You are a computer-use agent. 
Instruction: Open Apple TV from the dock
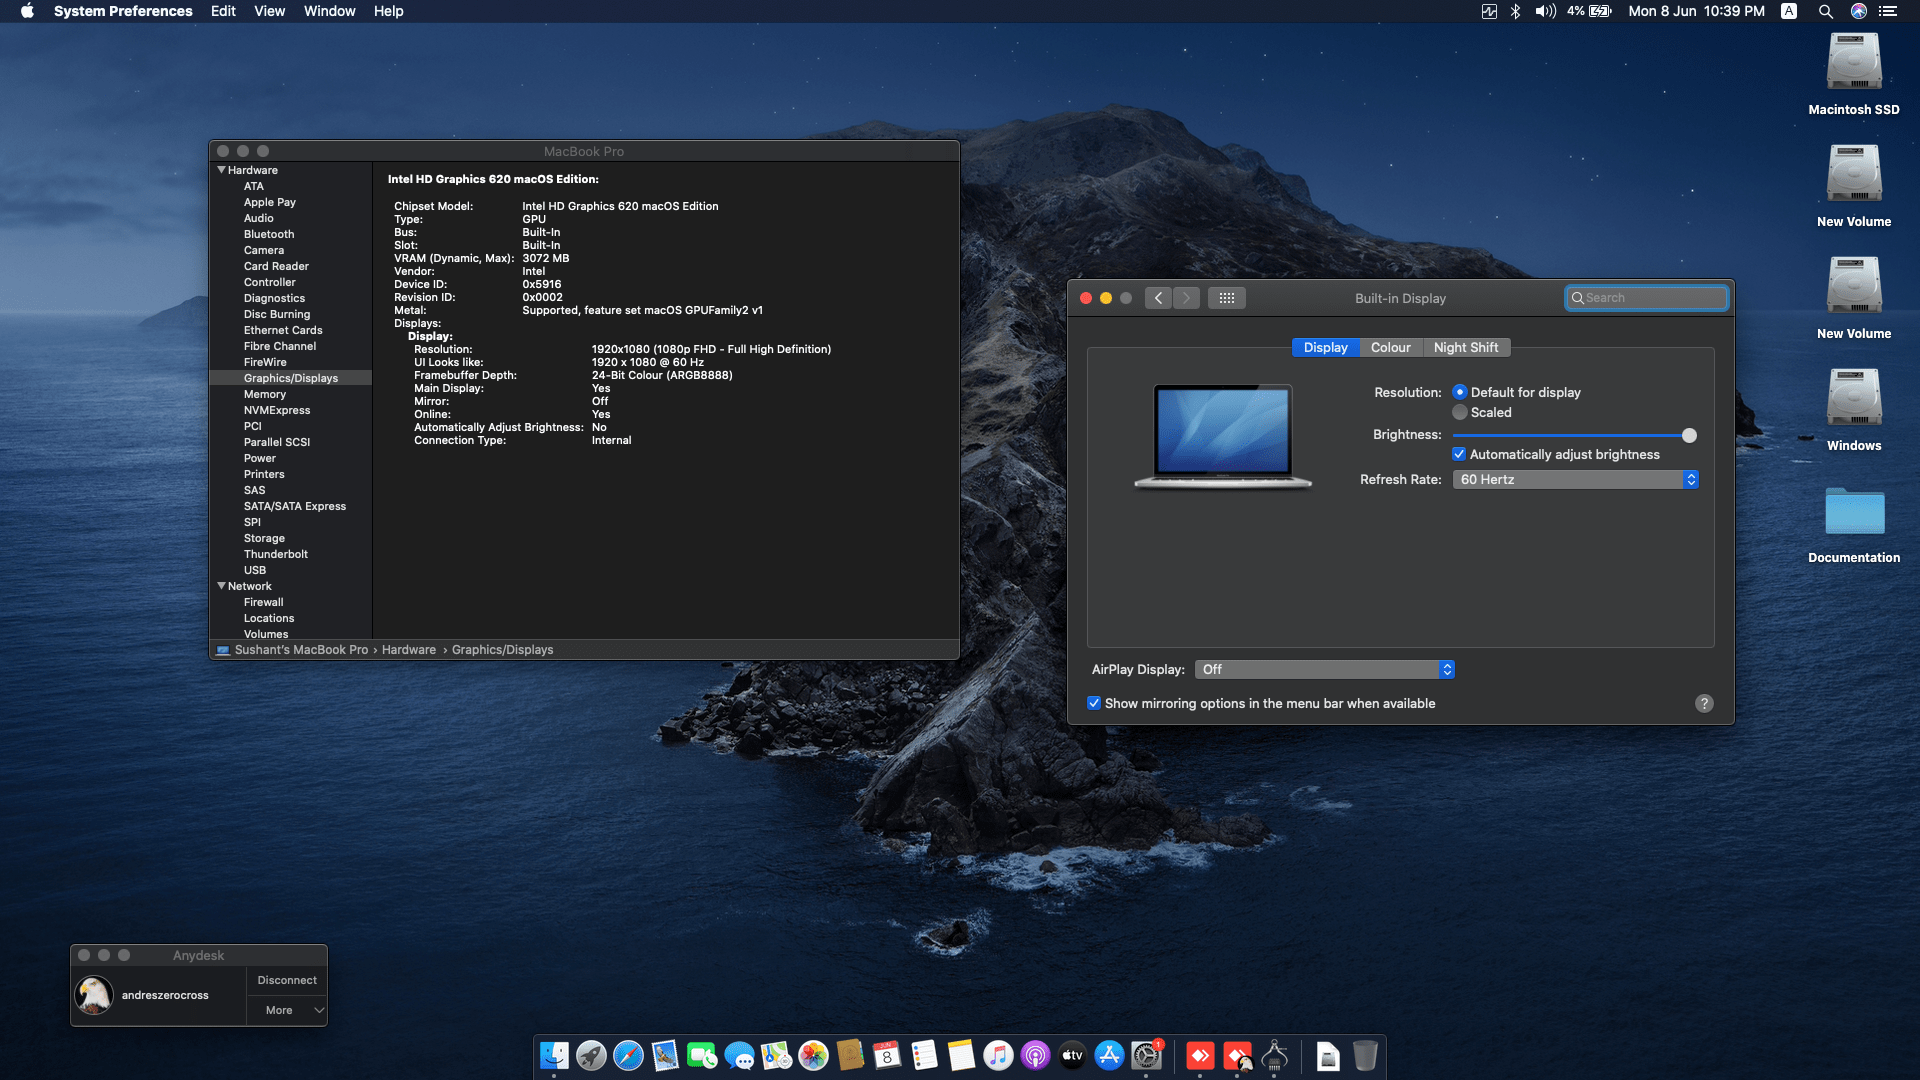click(1072, 1055)
